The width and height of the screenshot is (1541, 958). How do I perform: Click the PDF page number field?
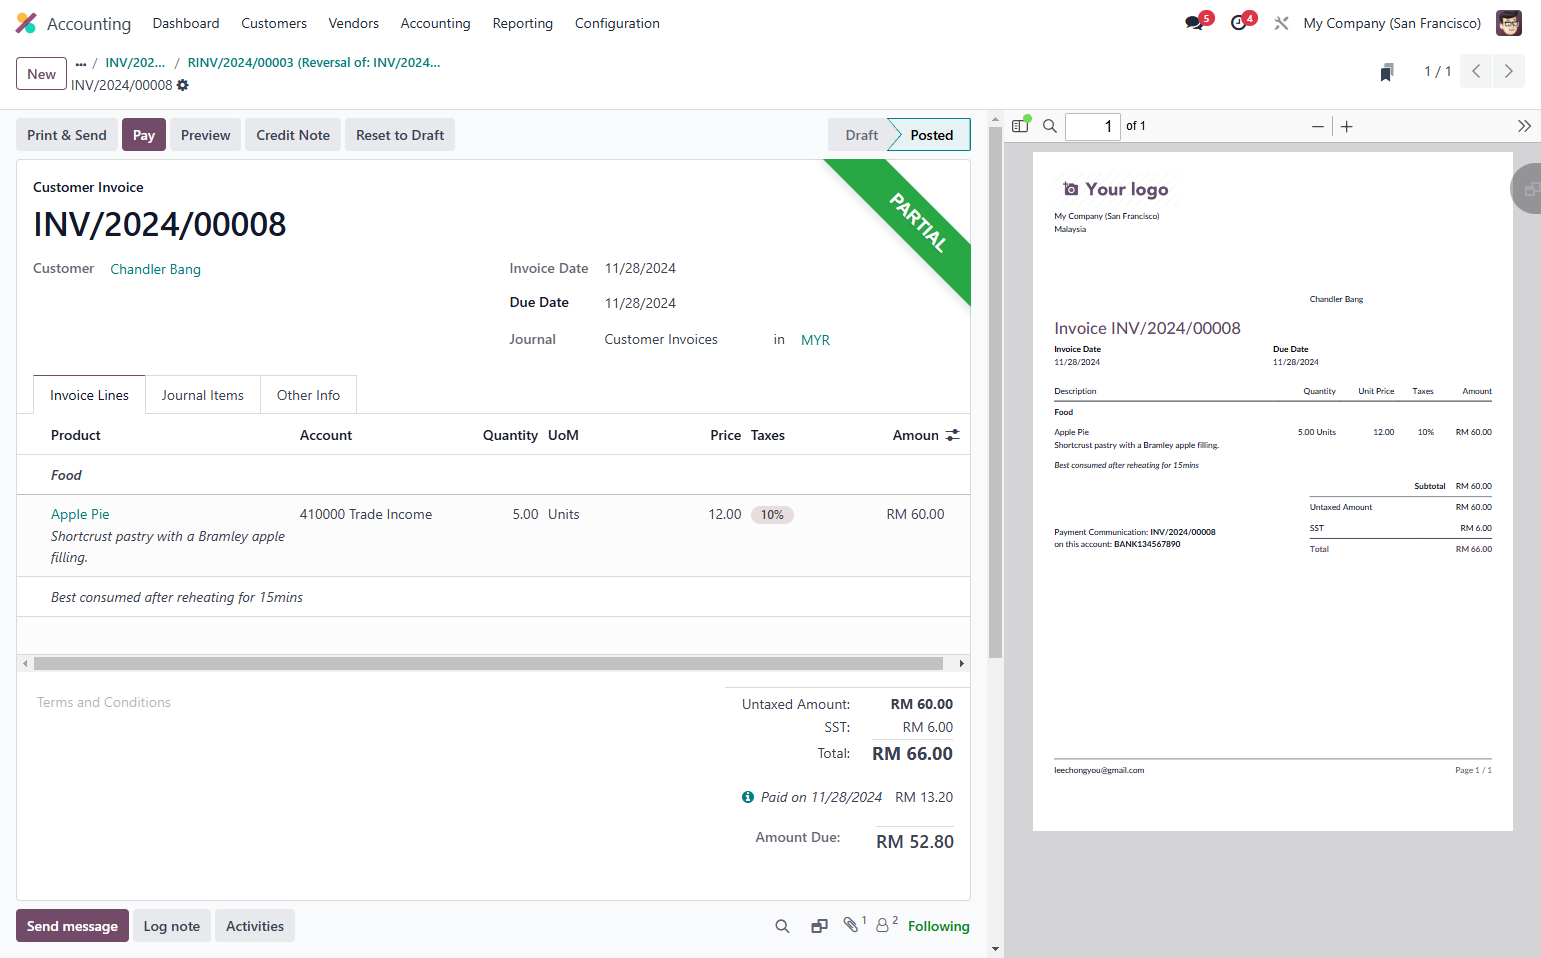[x=1093, y=126]
